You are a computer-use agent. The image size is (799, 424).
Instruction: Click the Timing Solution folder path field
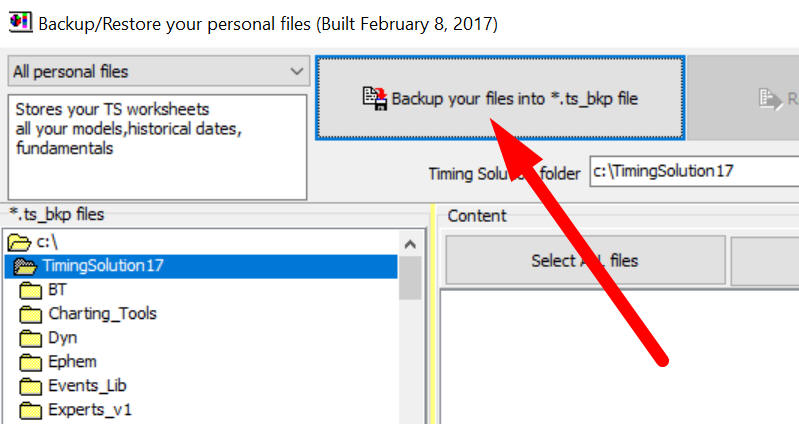pos(693,171)
